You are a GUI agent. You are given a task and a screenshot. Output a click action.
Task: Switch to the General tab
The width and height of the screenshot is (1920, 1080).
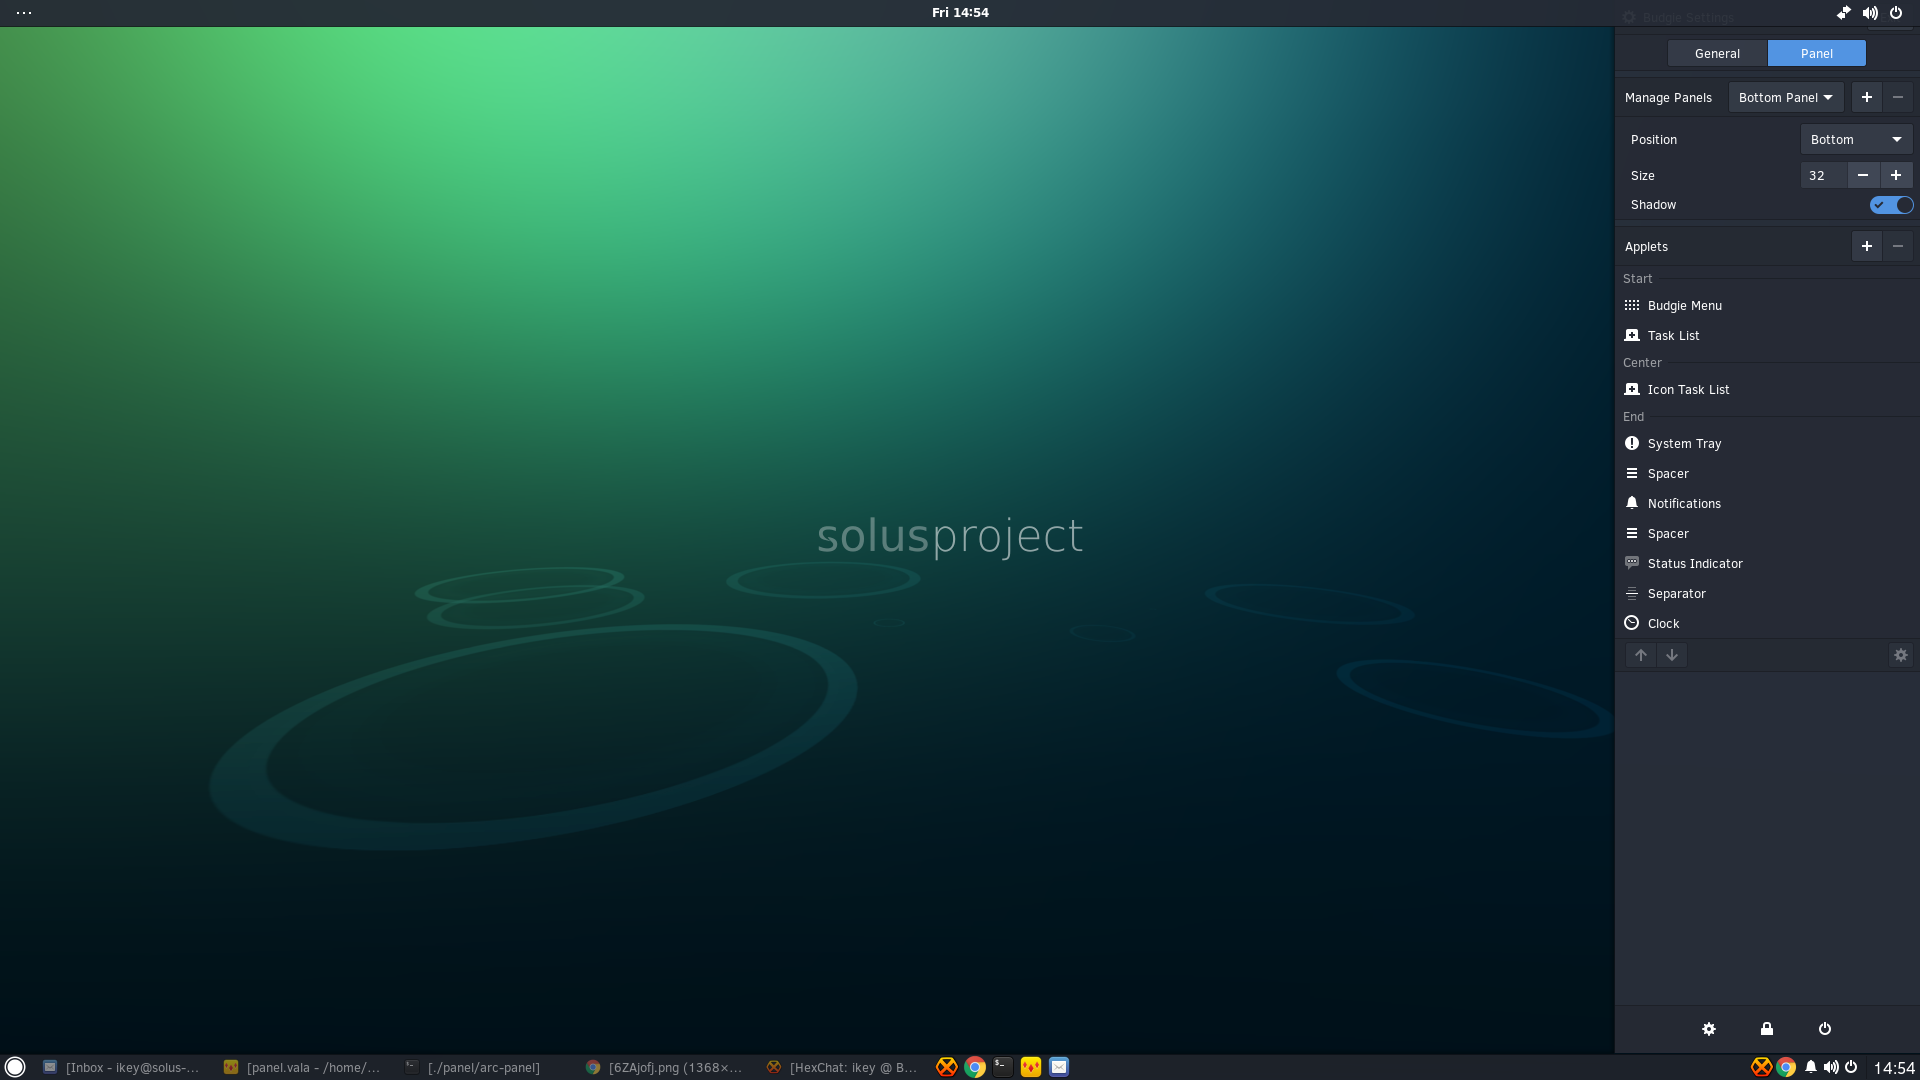tap(1717, 54)
